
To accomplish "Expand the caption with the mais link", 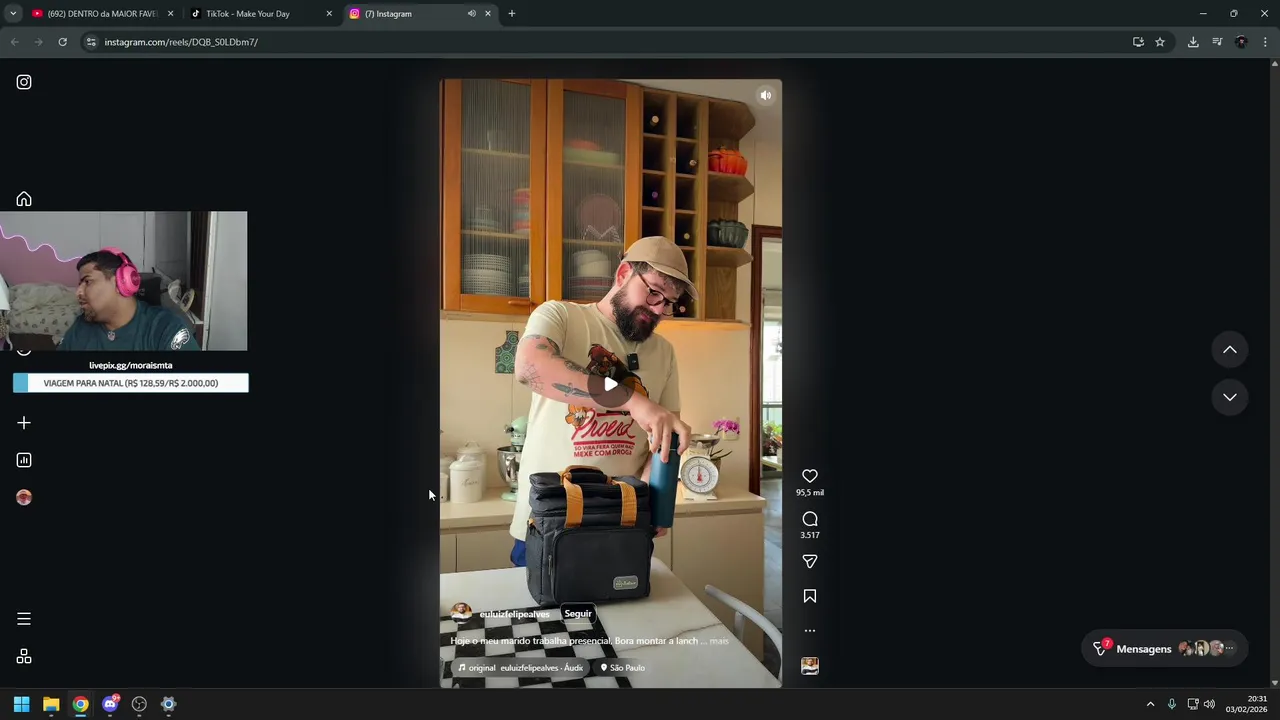I will (719, 641).
